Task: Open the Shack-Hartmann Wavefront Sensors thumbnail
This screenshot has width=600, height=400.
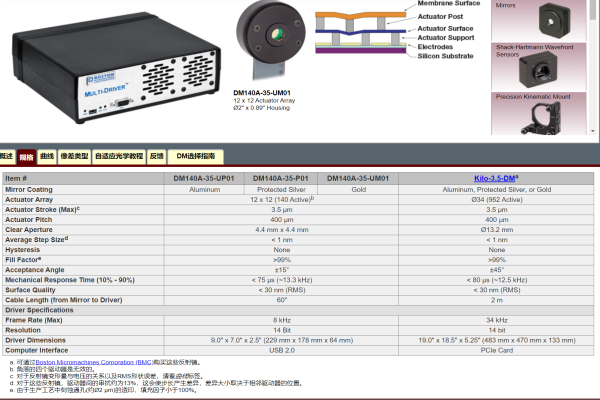Action: [539, 67]
